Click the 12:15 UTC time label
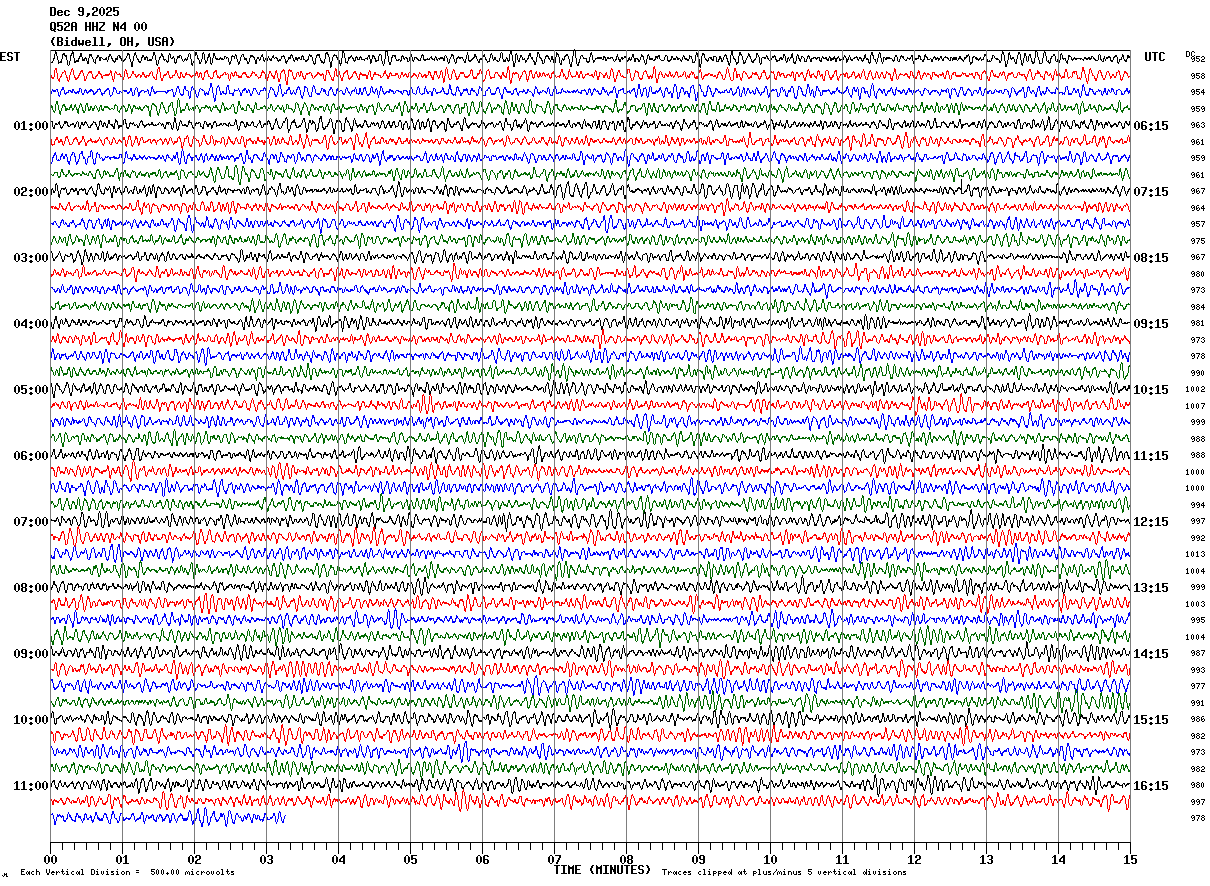This screenshot has height=886, width=1210. 1151,522
